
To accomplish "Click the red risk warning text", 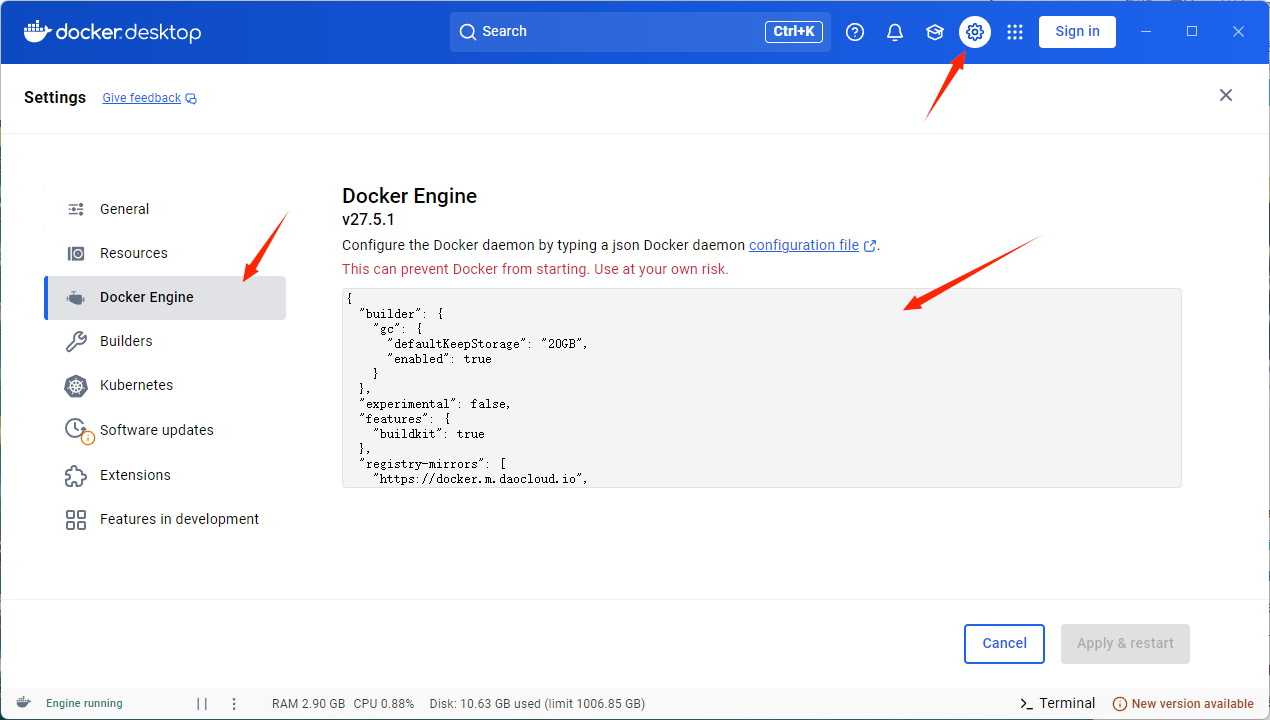I will point(535,269).
